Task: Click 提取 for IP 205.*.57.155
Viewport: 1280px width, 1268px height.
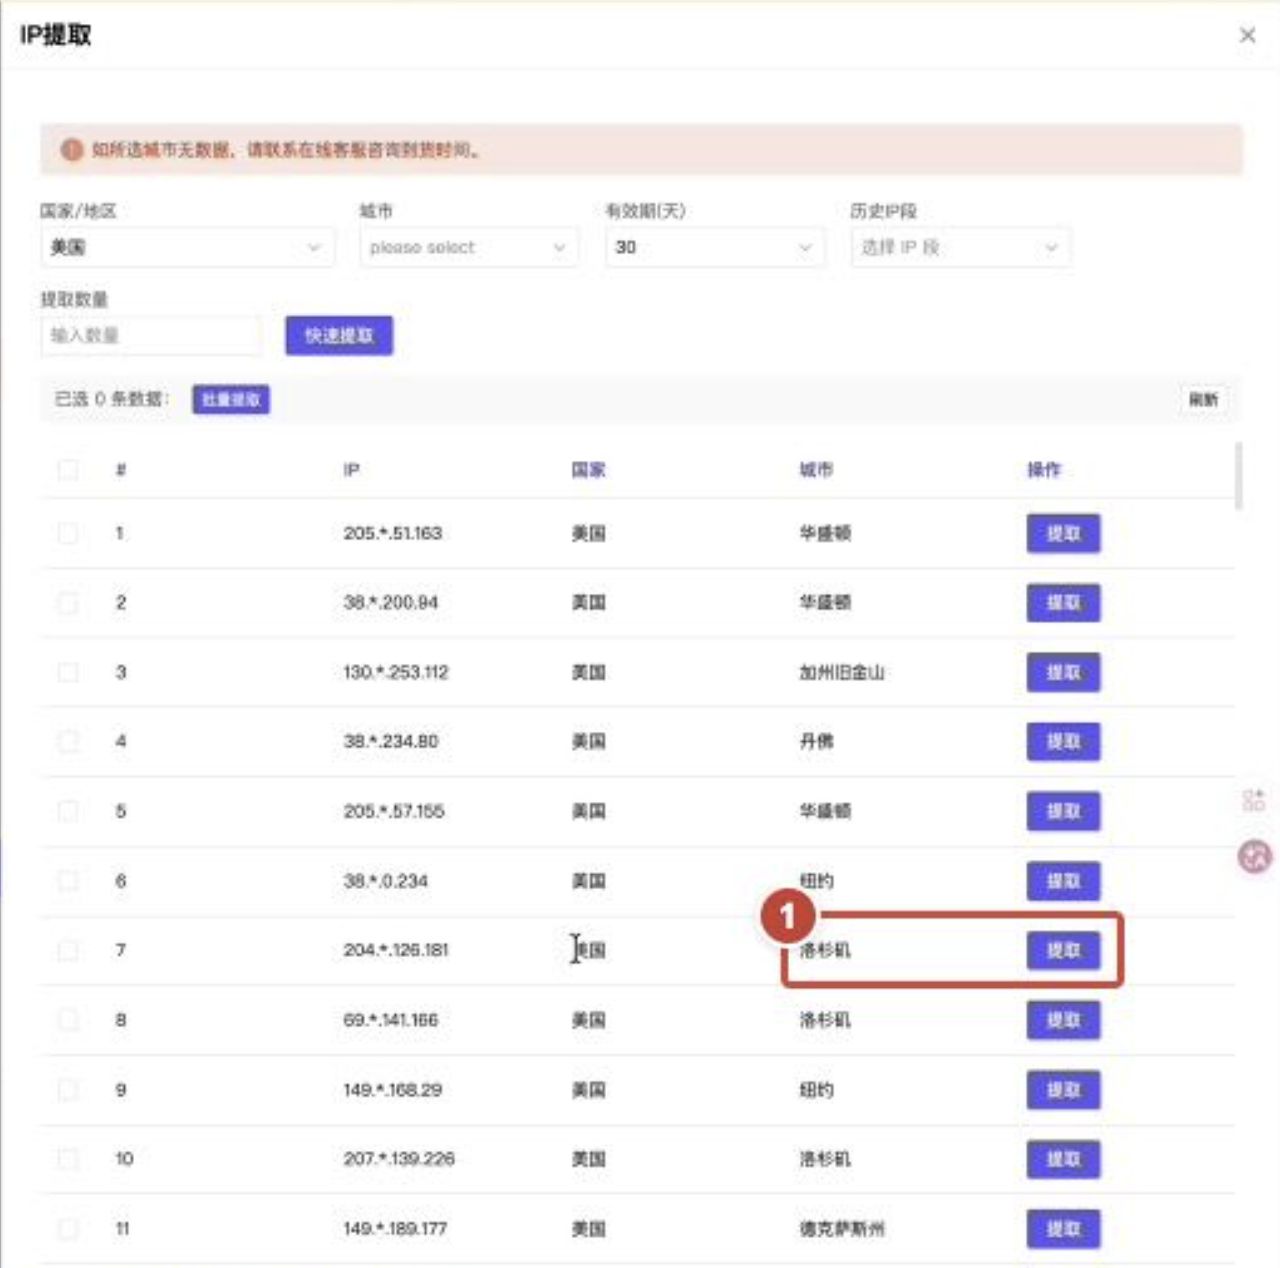Action: coord(1063,811)
